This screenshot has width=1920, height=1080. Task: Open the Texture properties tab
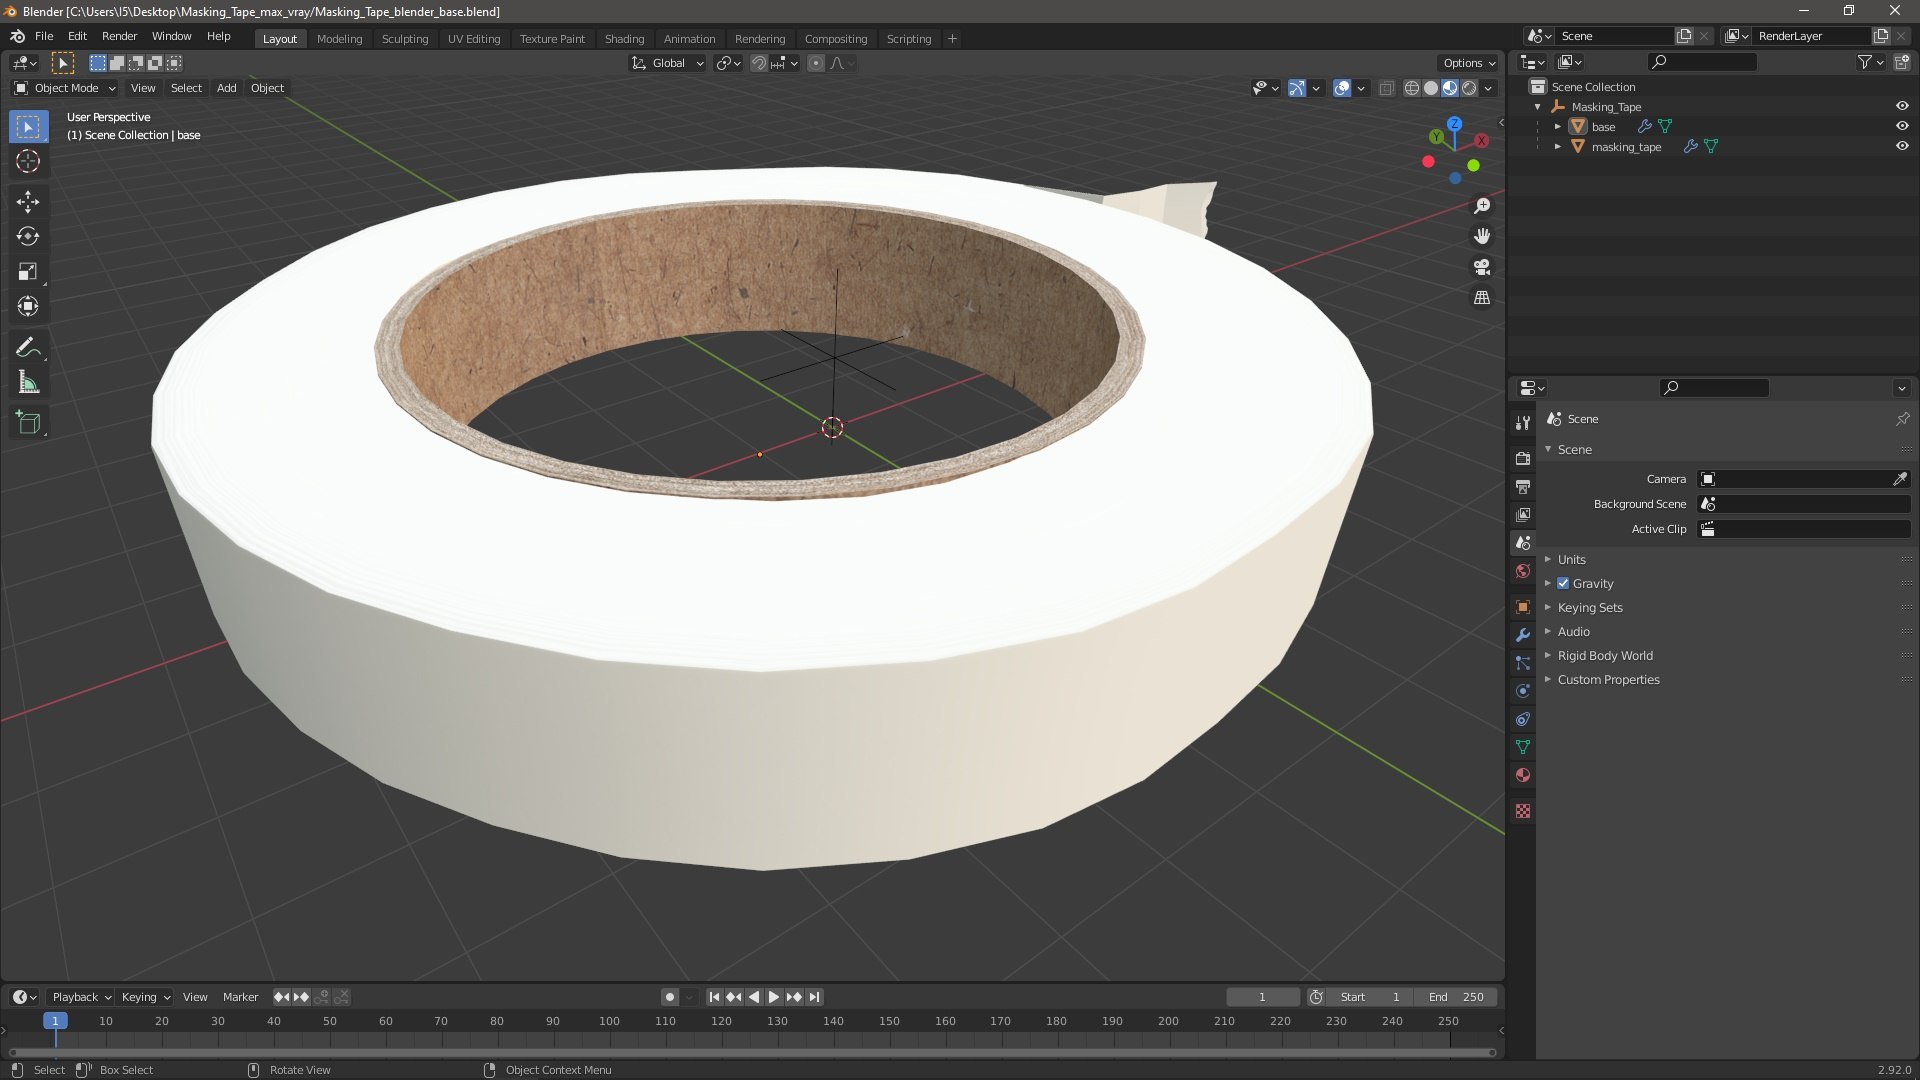[x=1523, y=811]
